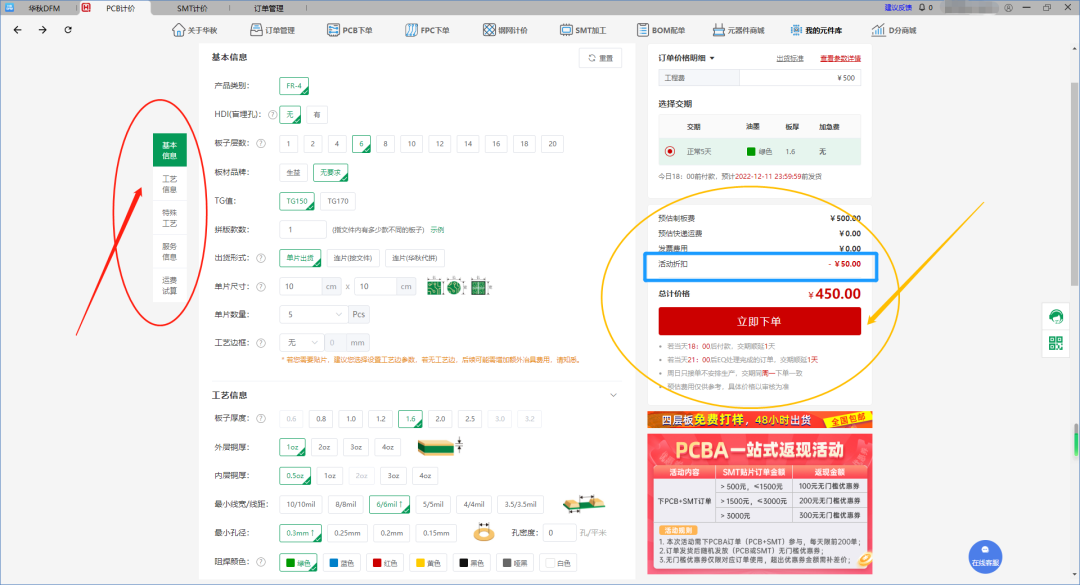Refresh the page with the reload icon
The image size is (1080, 585).
(68, 30)
